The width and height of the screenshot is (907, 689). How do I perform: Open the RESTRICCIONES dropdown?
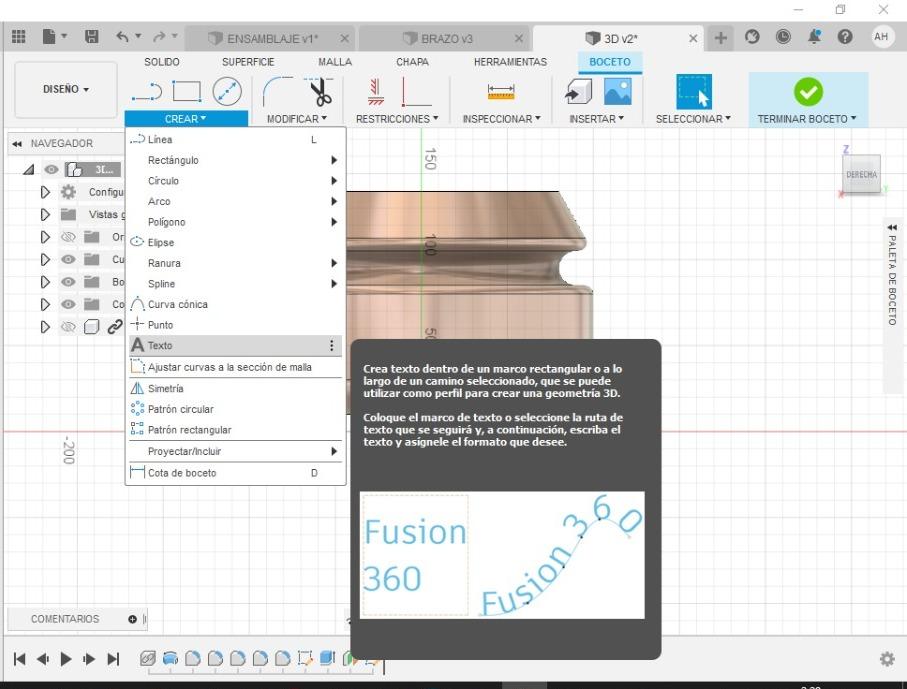397,119
